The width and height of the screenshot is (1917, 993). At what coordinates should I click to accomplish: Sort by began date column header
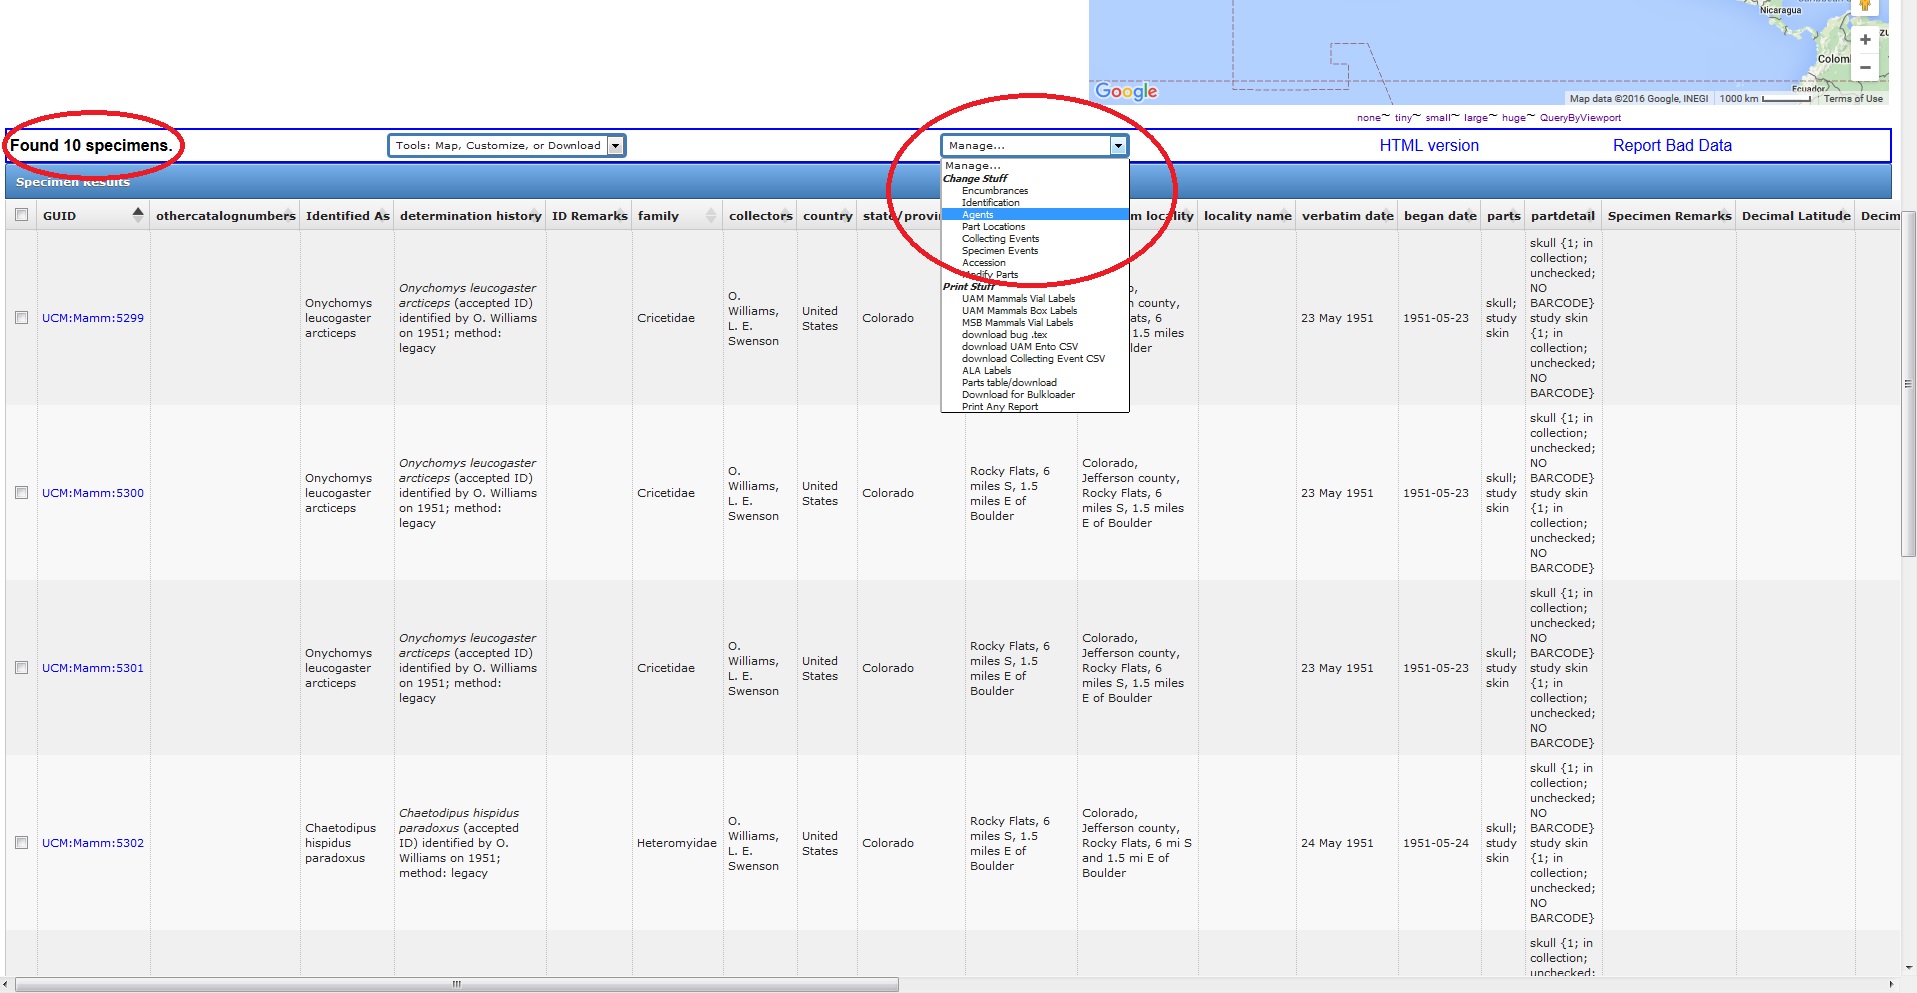coord(1440,216)
